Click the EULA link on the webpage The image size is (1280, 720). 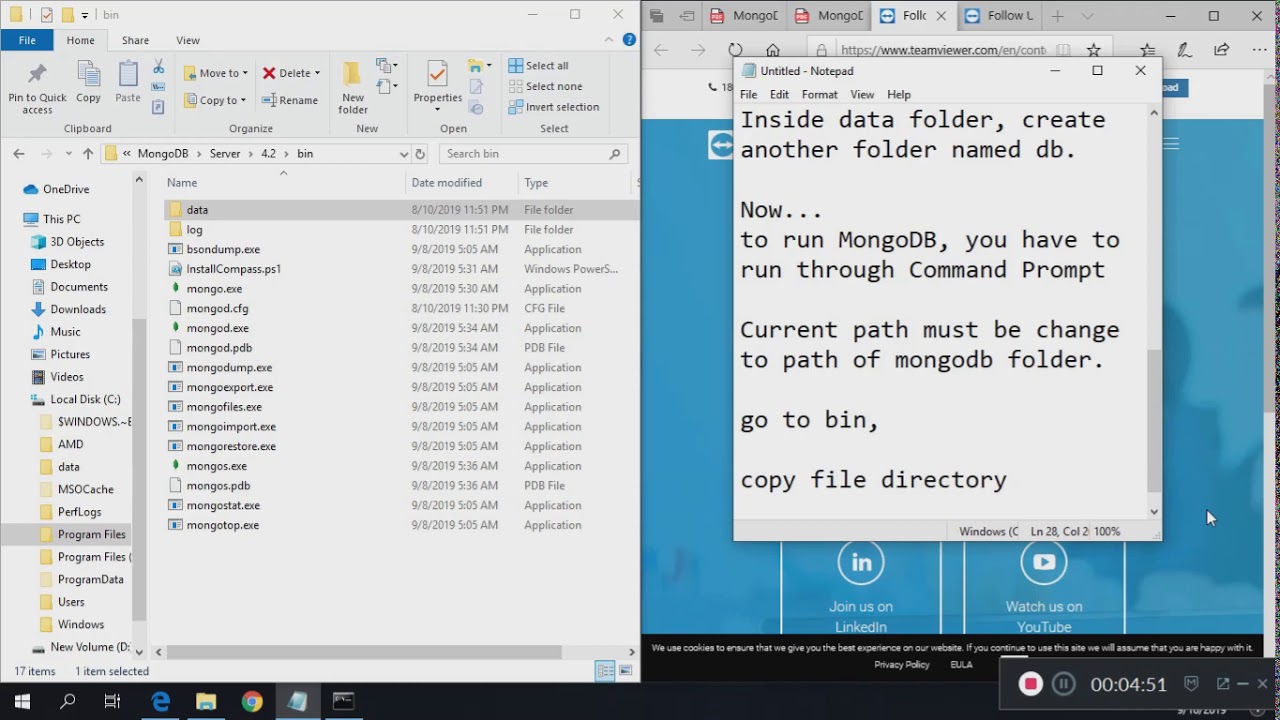click(x=961, y=665)
